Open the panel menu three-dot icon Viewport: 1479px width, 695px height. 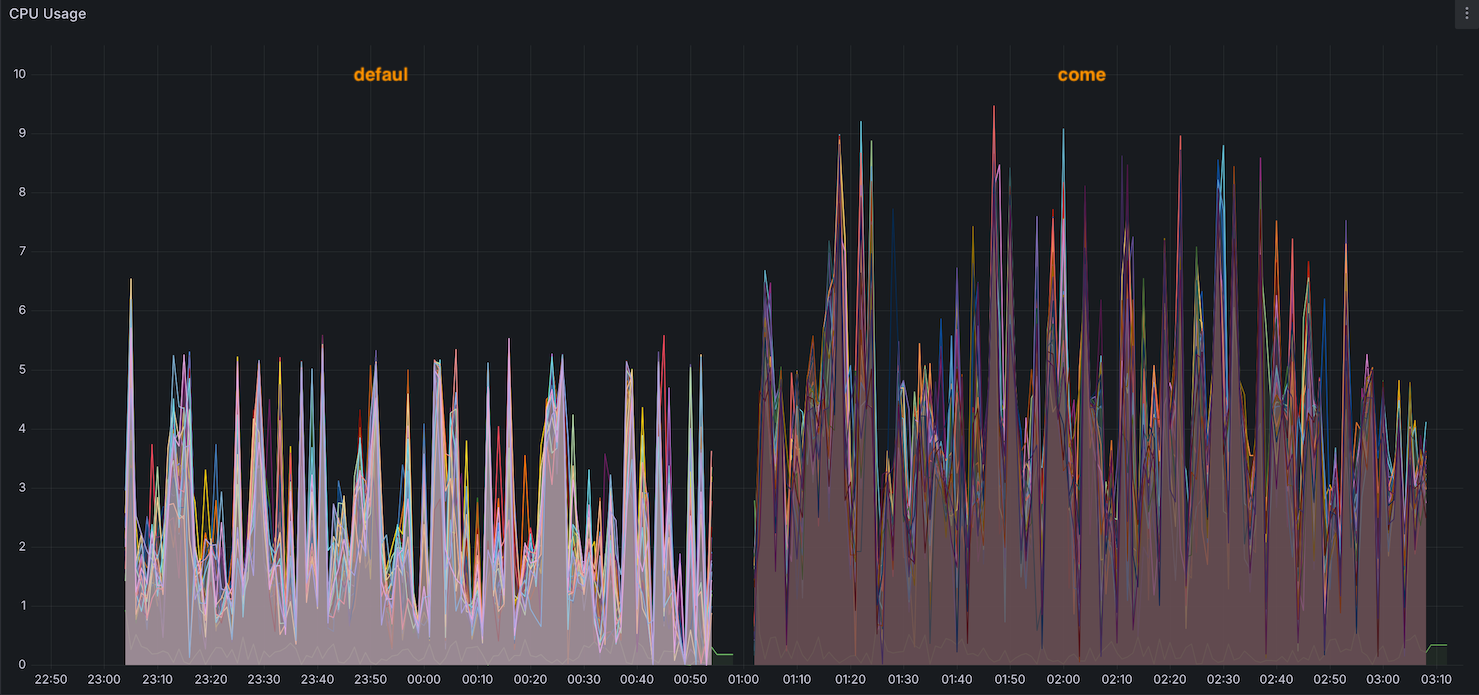coord(1466,14)
